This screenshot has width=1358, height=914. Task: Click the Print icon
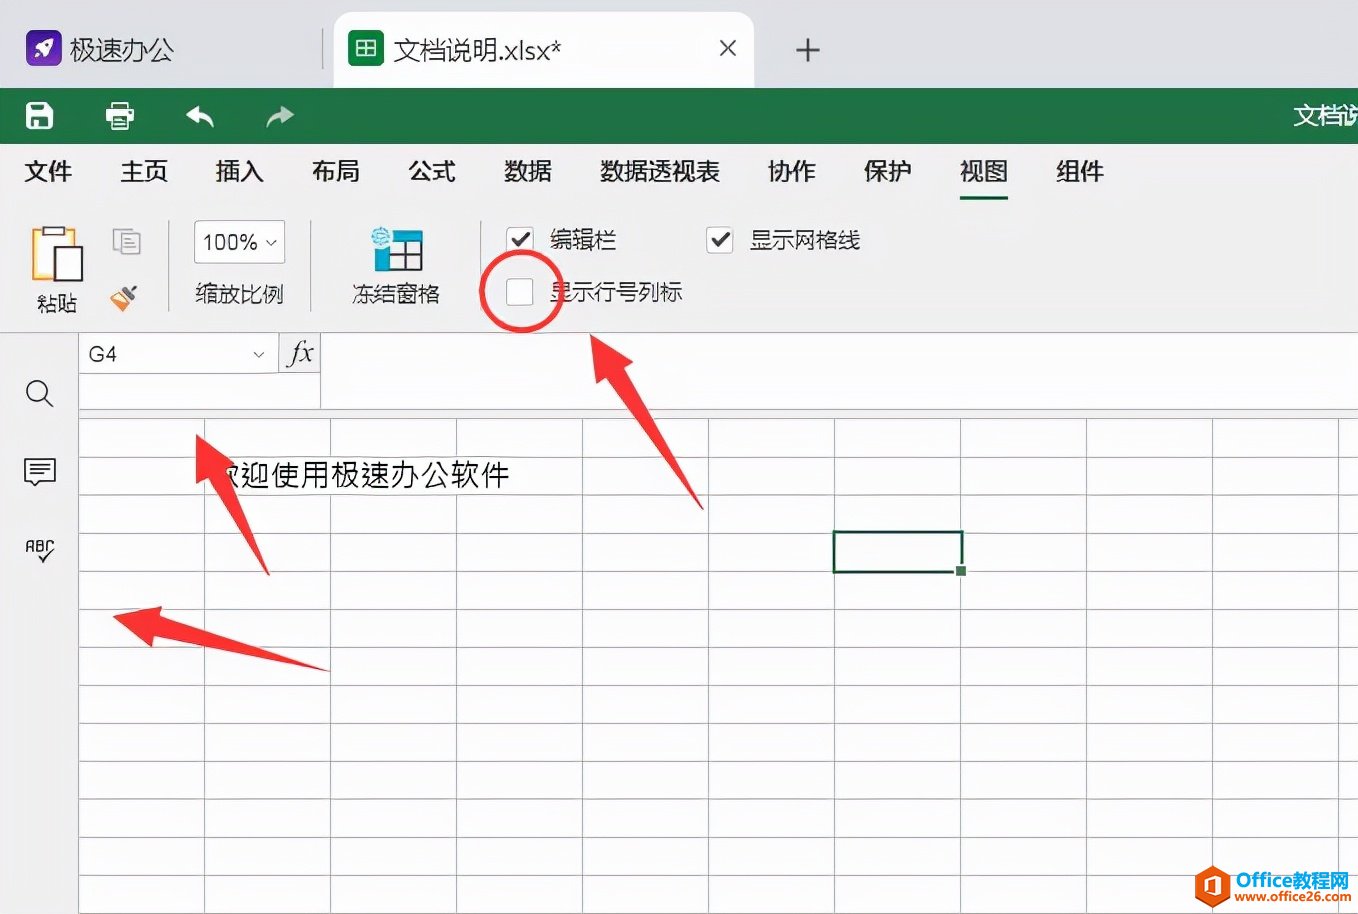(119, 115)
